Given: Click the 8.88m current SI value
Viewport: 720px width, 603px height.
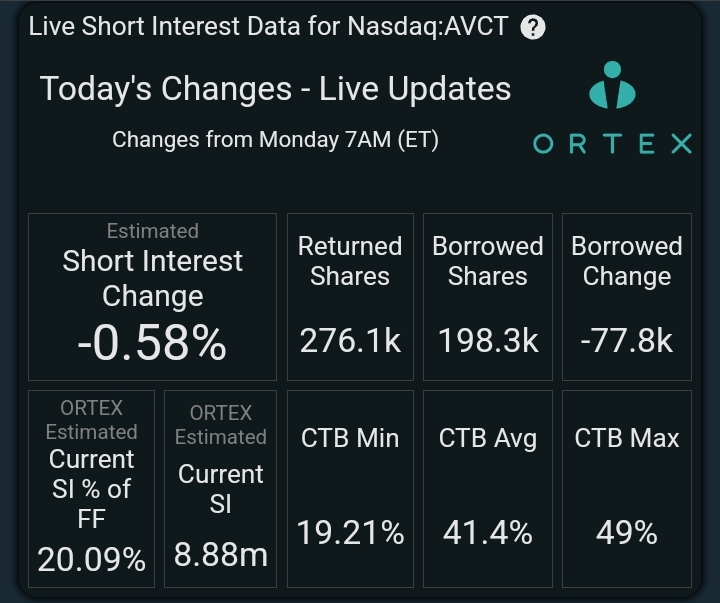Looking at the screenshot, I should point(220,554).
